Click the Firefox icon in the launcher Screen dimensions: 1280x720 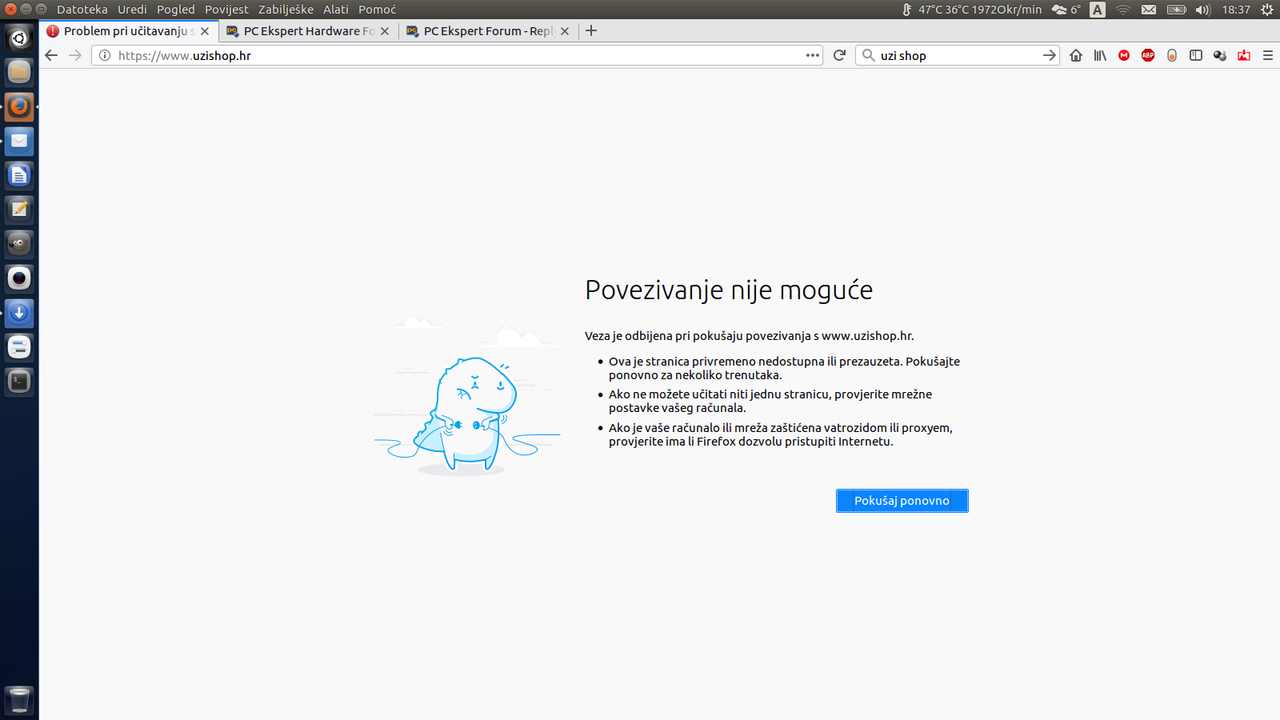point(20,106)
